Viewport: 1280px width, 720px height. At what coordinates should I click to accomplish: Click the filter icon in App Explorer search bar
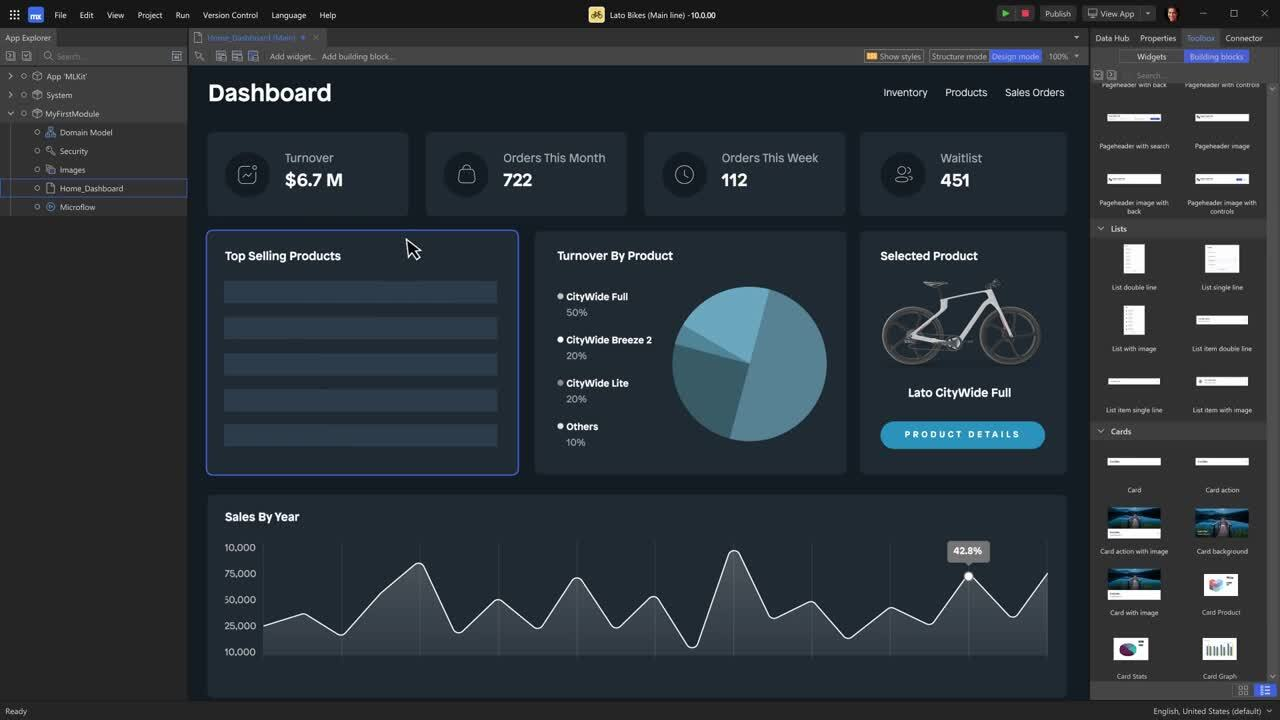177,55
